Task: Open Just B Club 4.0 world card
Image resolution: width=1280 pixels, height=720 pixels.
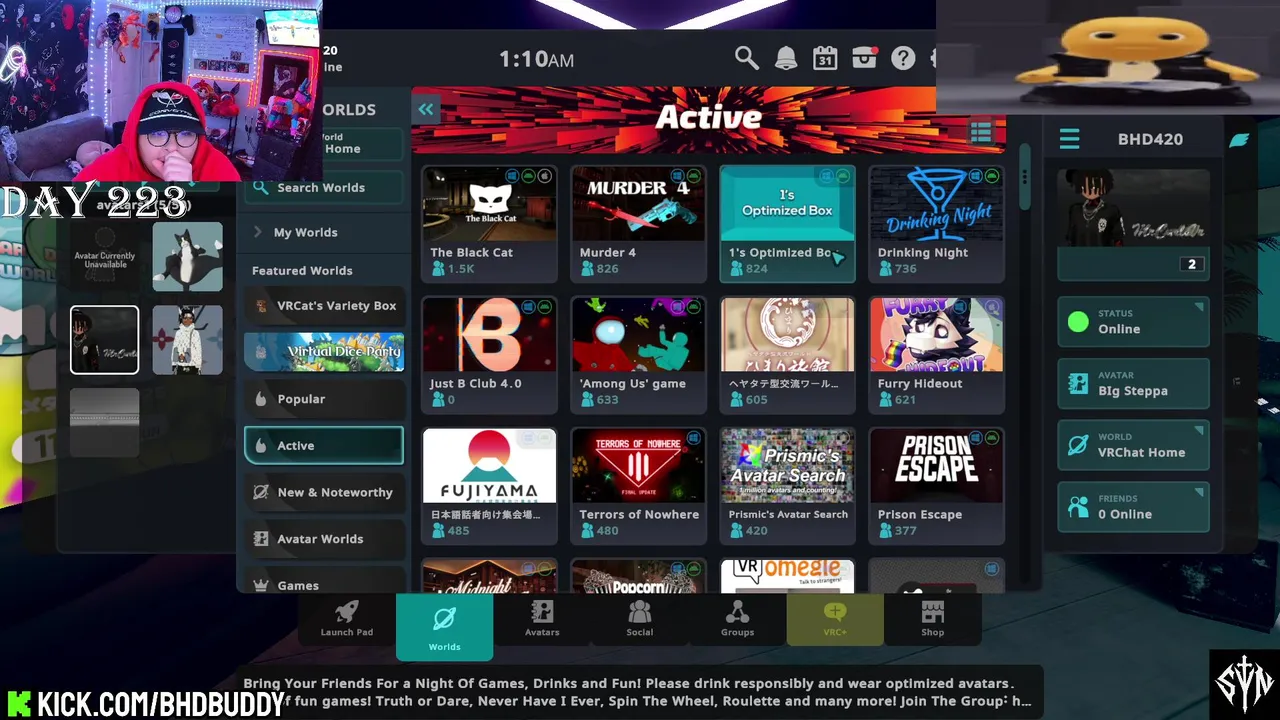Action: tap(489, 354)
